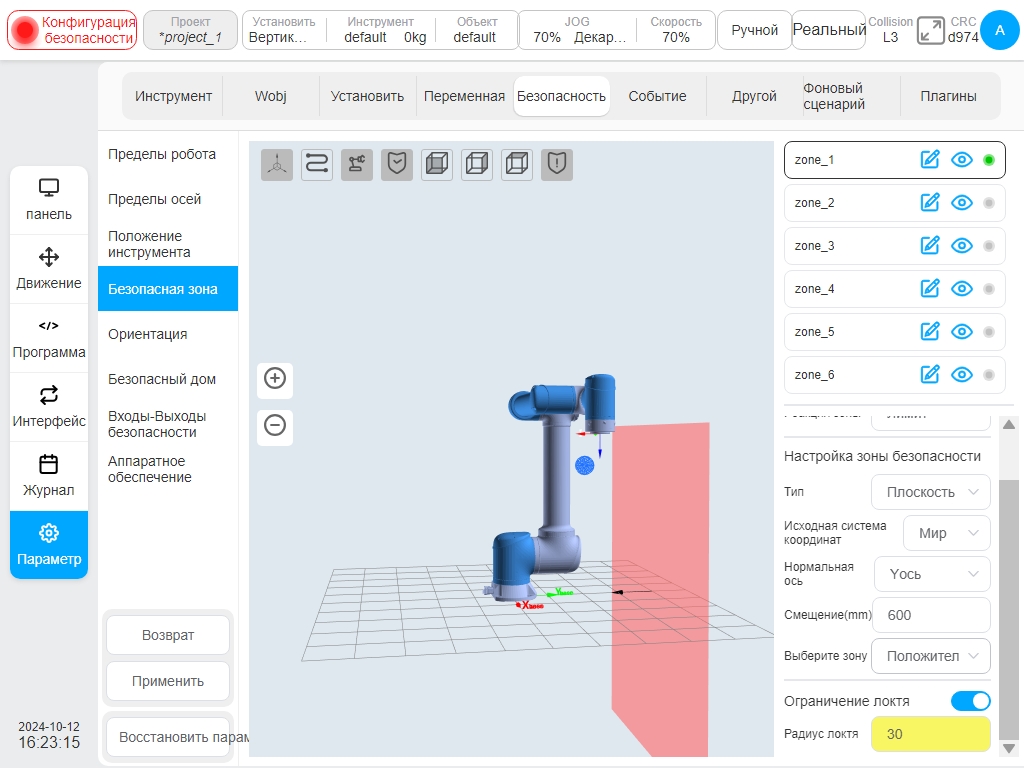The image size is (1024, 768).
Task: Click the Ручной mode button
Action: click(754, 30)
